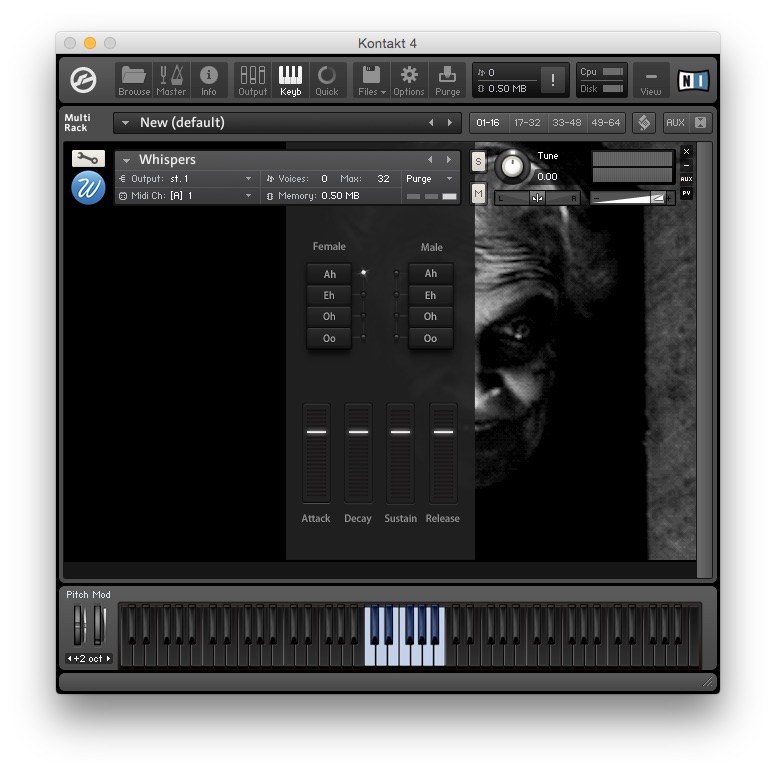
Task: Show the Info pane
Action: point(208,80)
